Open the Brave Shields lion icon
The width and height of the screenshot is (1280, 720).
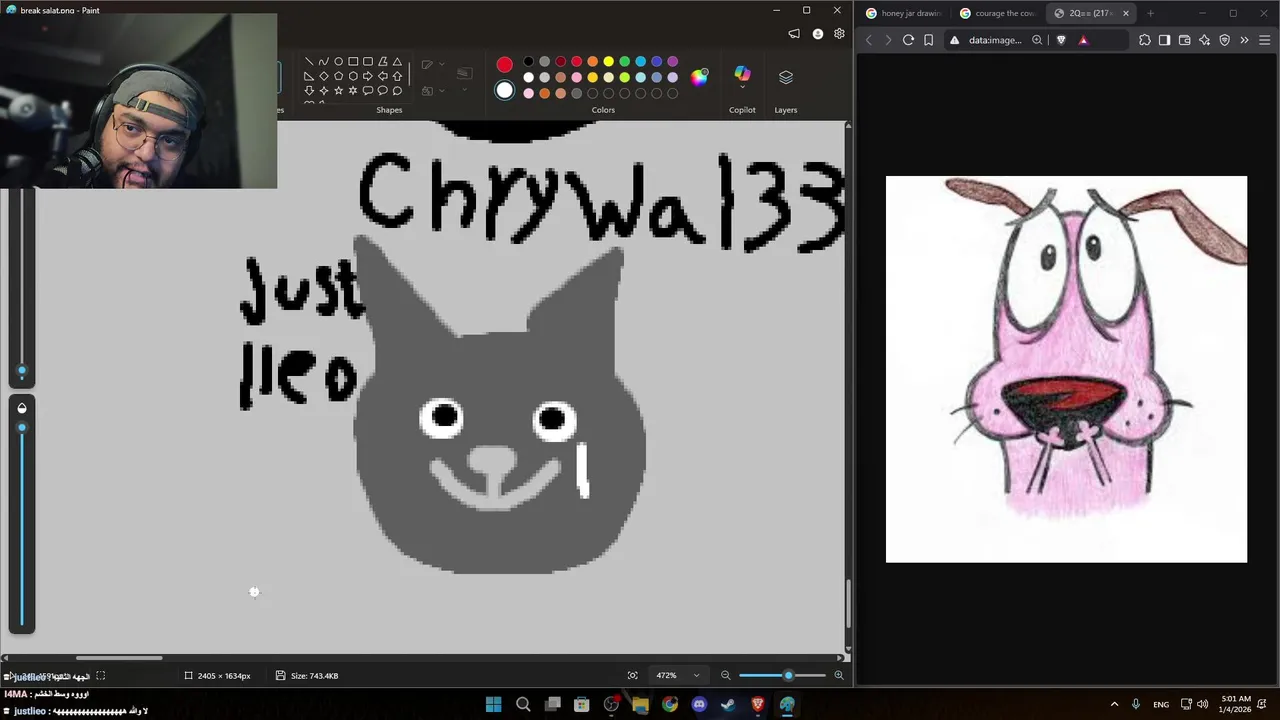coord(1061,40)
